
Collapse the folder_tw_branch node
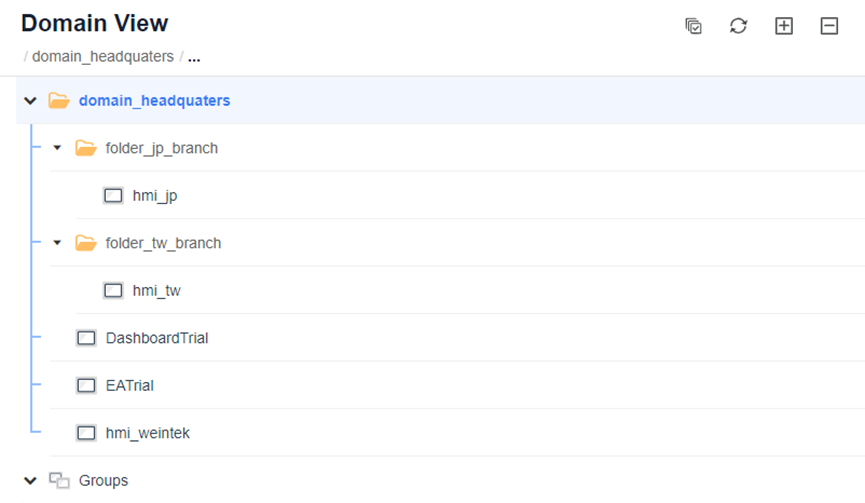[x=57, y=243]
